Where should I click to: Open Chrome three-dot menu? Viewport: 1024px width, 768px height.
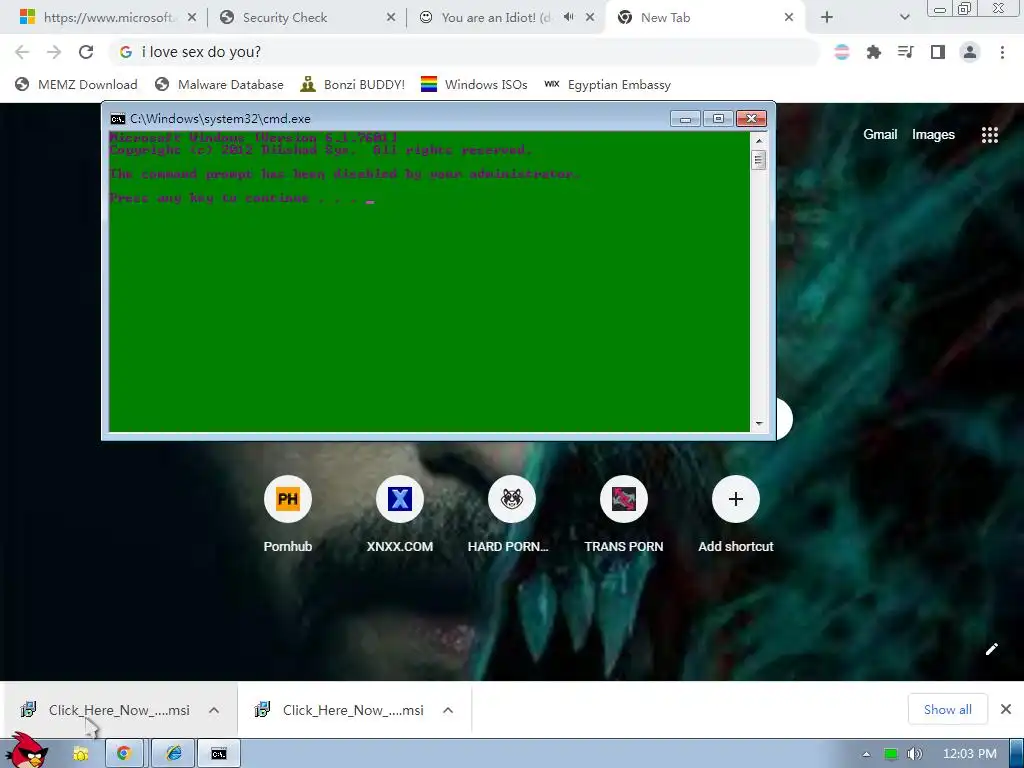pyautogui.click(x=1002, y=52)
